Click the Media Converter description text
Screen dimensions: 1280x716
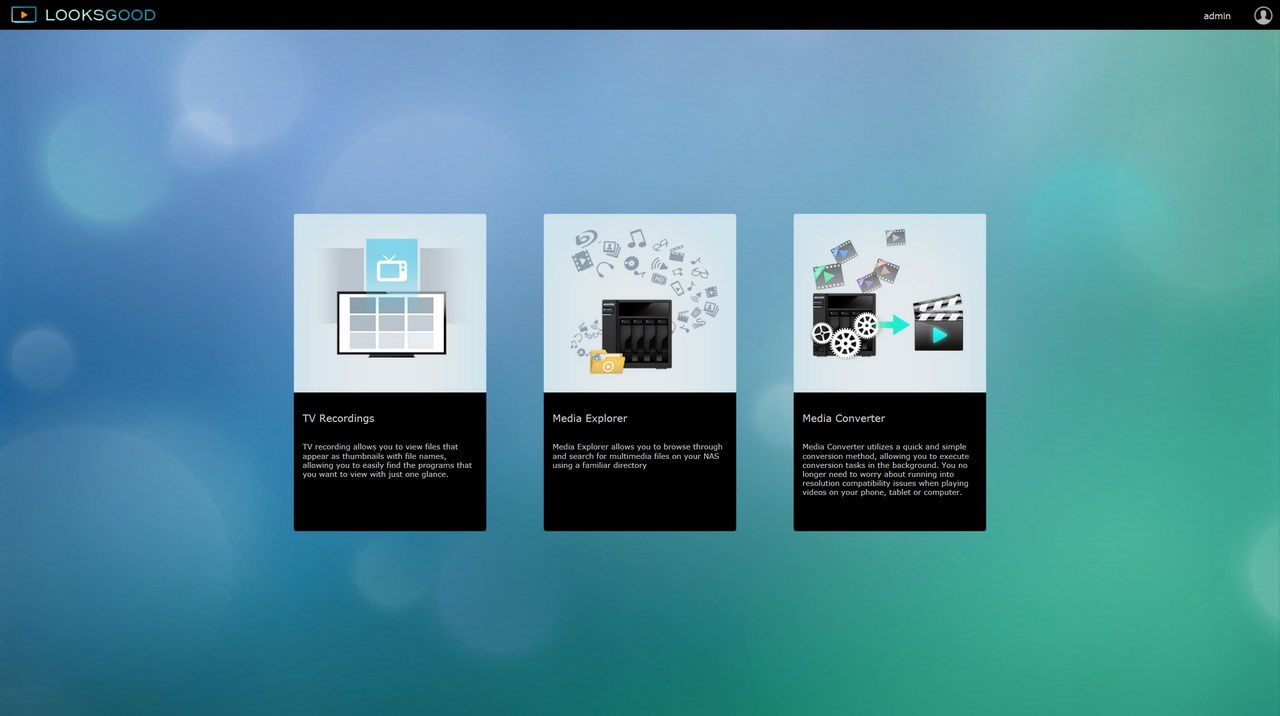tap(886, 470)
